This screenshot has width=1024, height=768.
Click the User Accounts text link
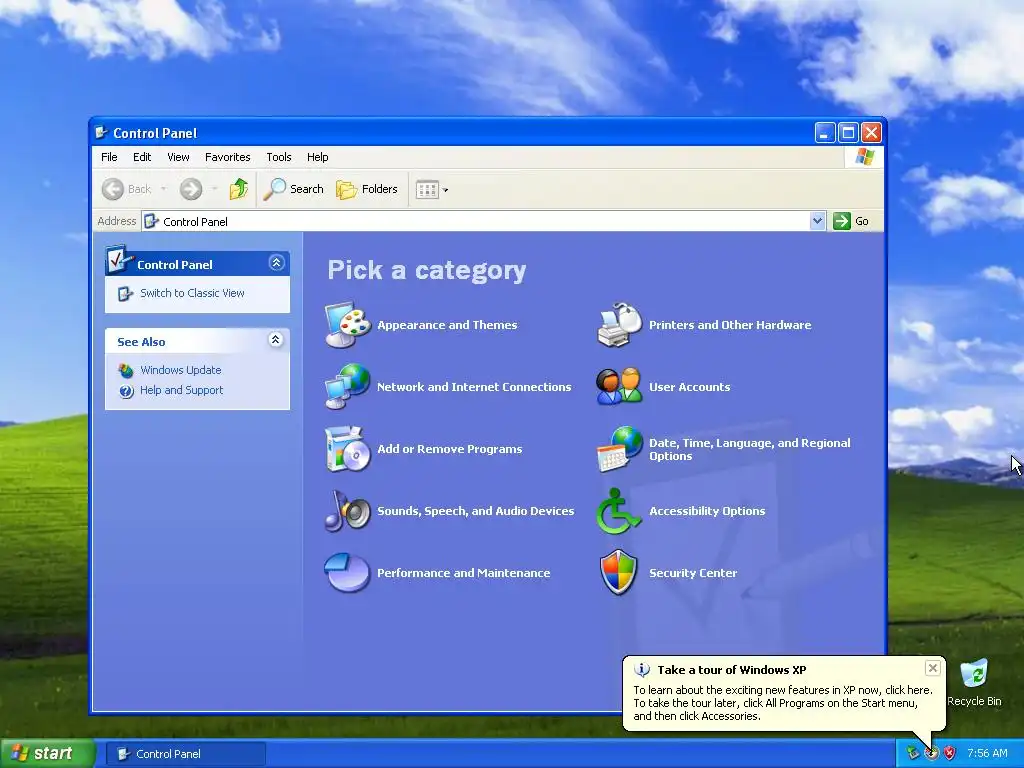(x=690, y=387)
